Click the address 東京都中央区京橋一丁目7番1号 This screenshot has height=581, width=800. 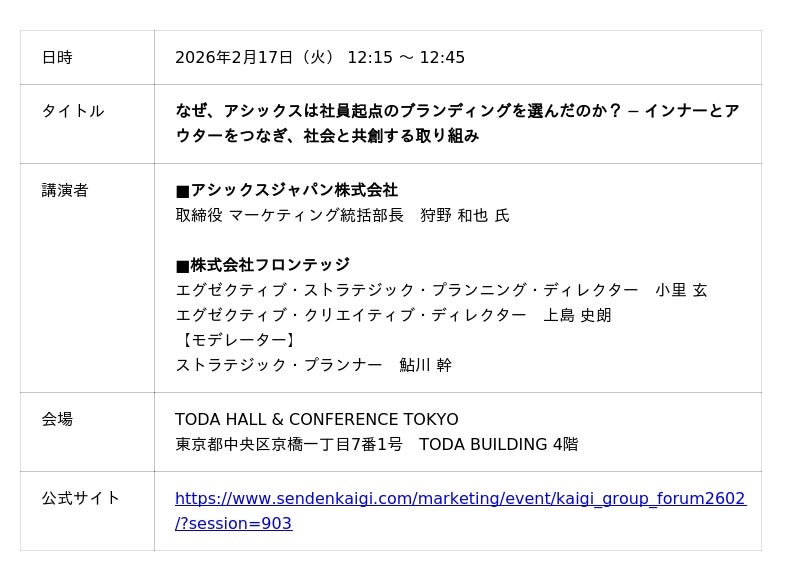[289, 445]
